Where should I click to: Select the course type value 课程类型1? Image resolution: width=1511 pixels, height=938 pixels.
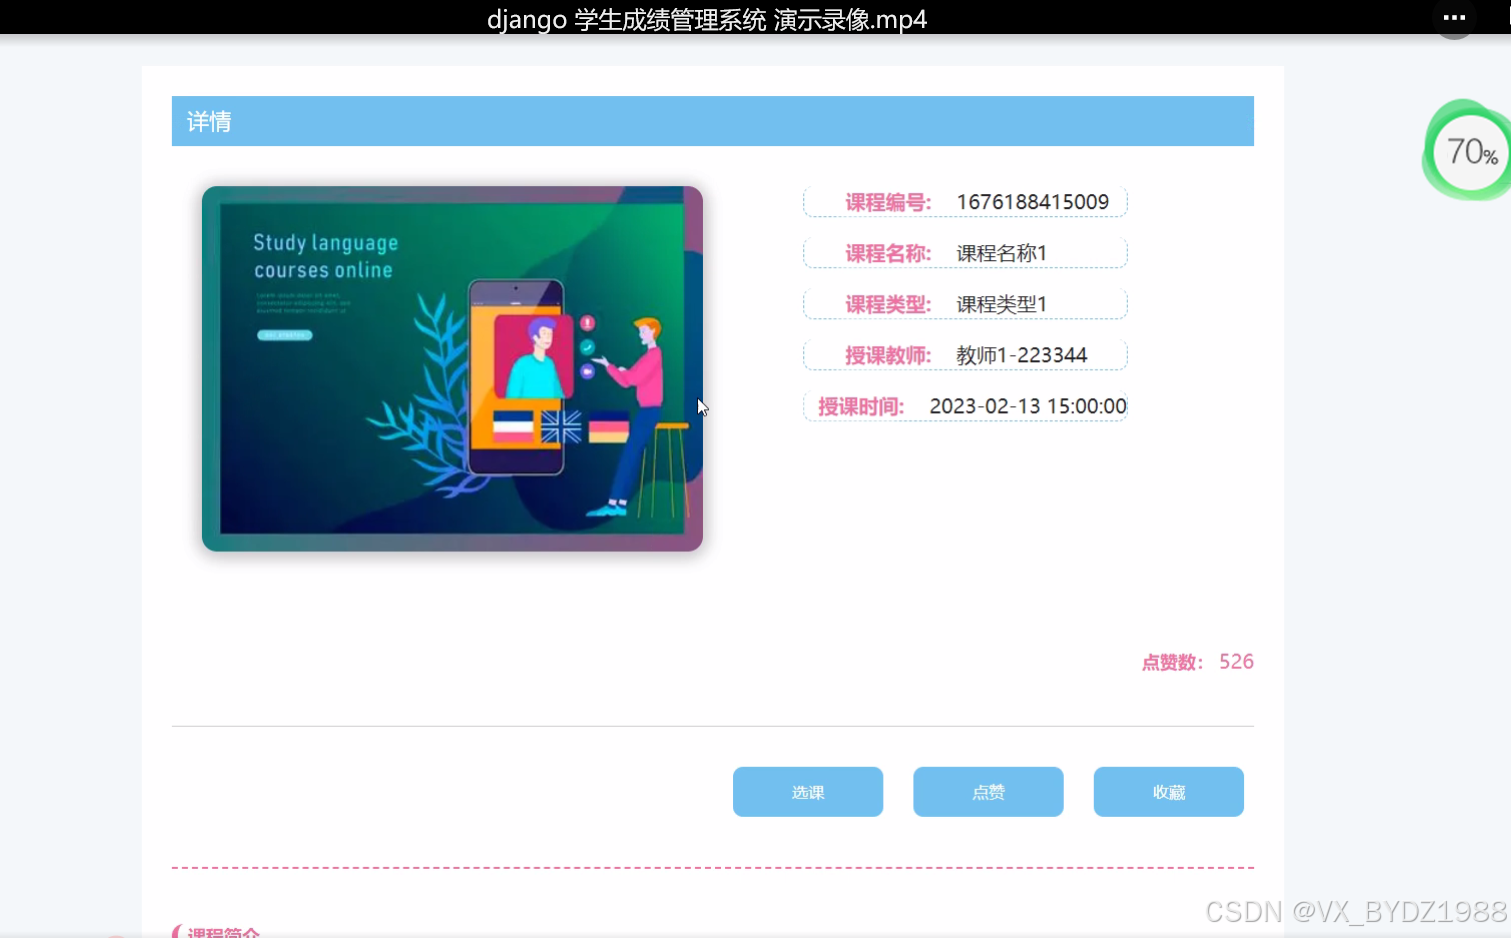tap(1001, 304)
